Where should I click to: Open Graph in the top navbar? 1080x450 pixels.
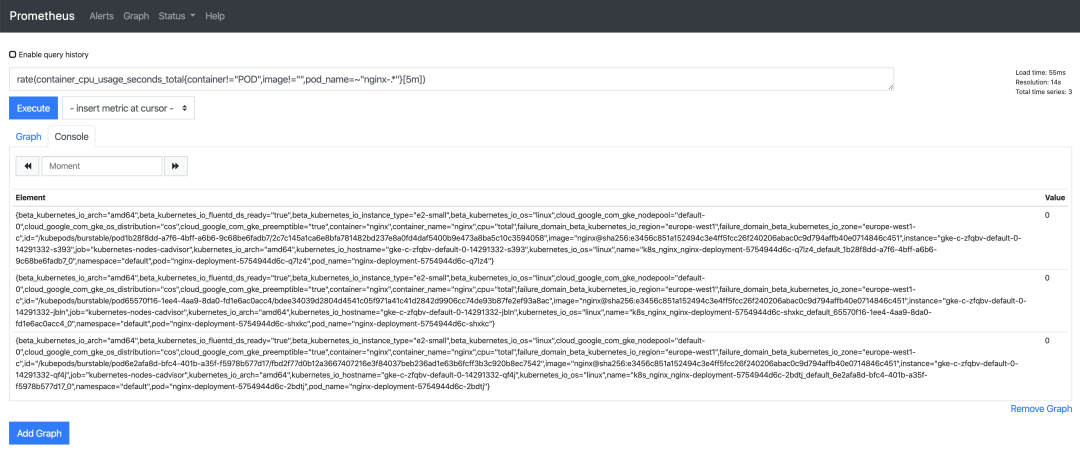tap(136, 16)
